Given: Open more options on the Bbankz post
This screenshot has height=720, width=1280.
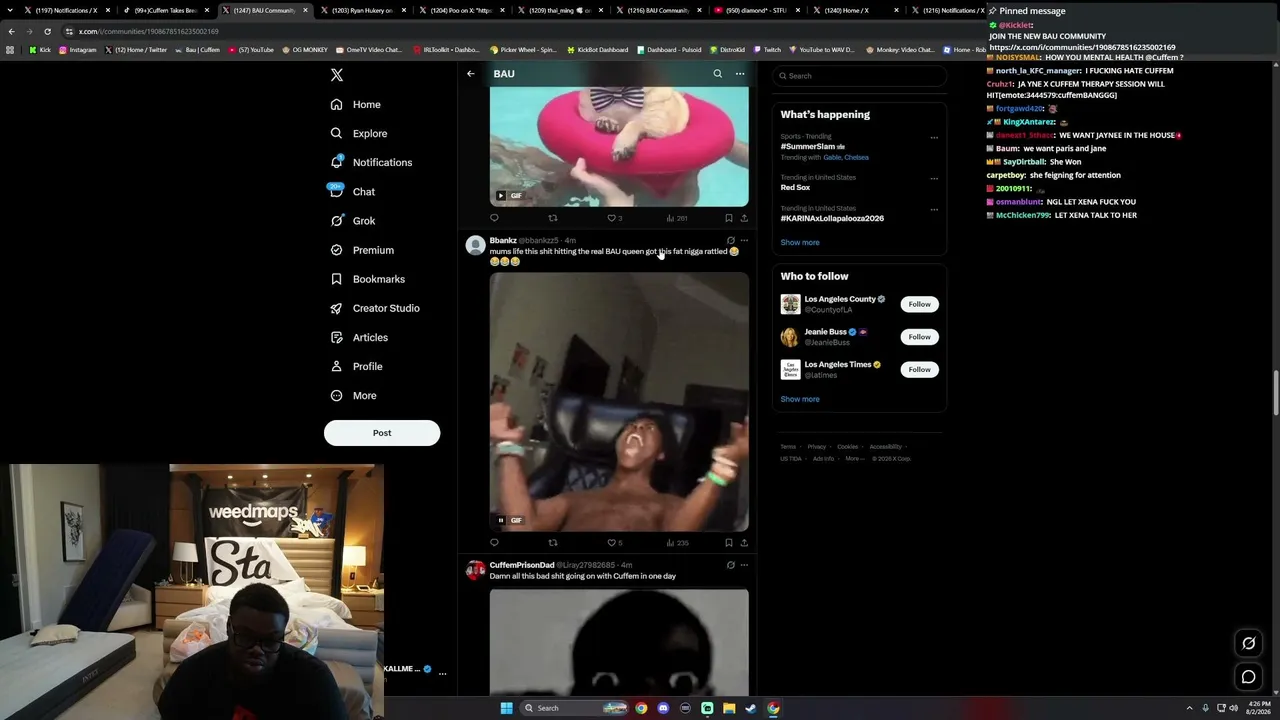Looking at the screenshot, I should pyautogui.click(x=744, y=241).
